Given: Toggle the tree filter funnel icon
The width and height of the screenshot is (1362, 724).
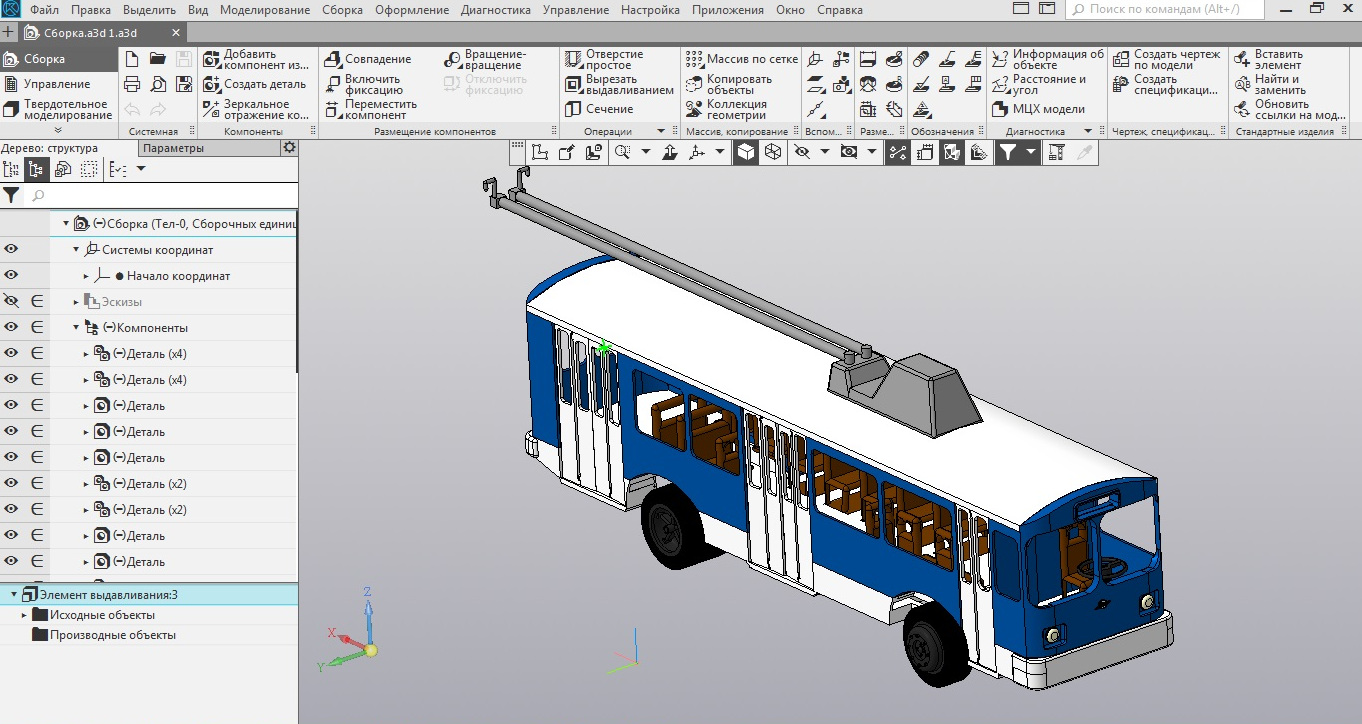Looking at the screenshot, I should (11, 195).
